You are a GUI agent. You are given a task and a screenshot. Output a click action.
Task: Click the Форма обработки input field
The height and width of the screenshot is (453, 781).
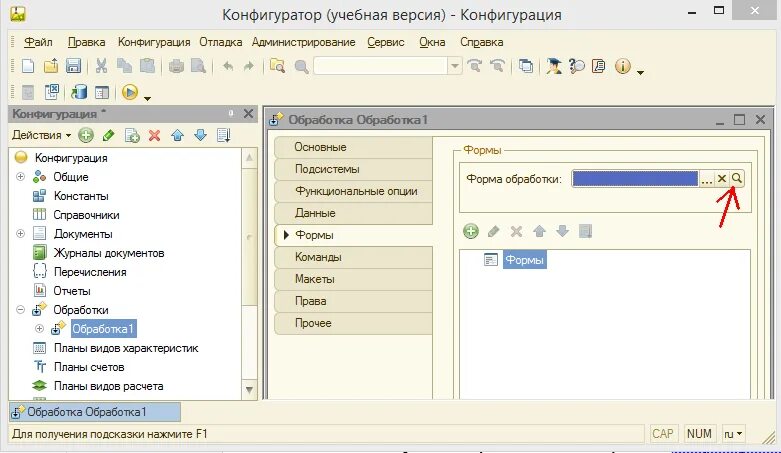(635, 178)
